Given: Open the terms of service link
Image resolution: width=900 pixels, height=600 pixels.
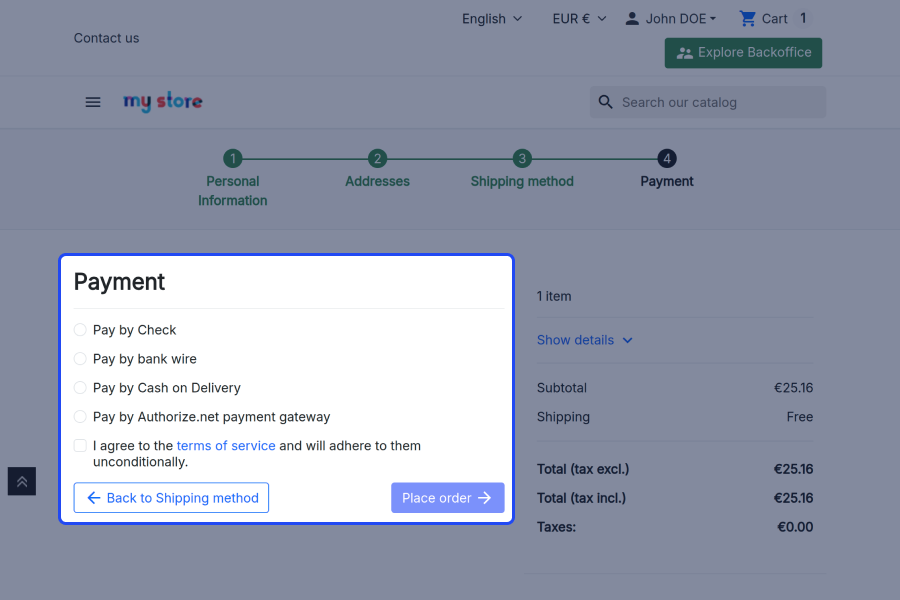Looking at the screenshot, I should coord(226,446).
